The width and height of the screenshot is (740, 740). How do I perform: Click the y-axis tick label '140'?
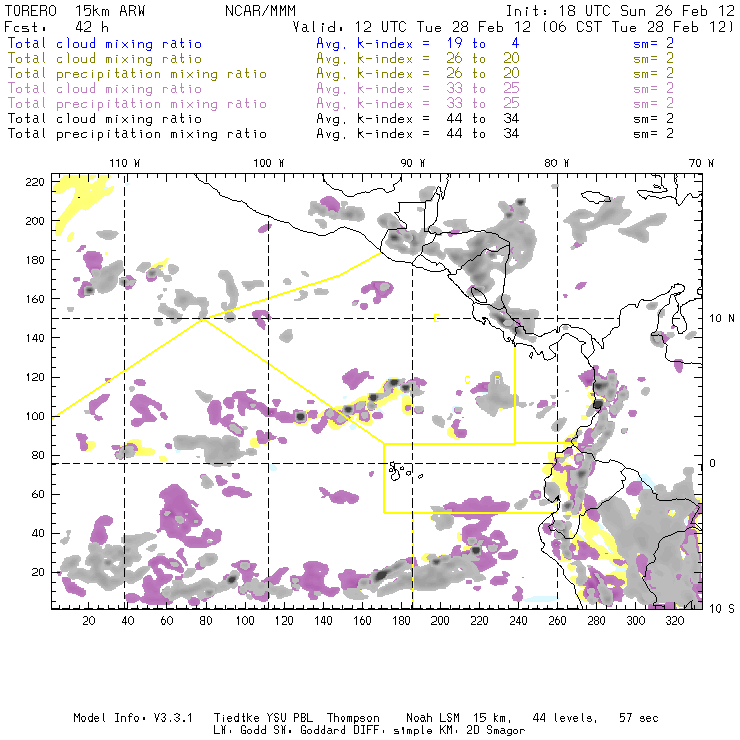pyautogui.click(x=35, y=338)
